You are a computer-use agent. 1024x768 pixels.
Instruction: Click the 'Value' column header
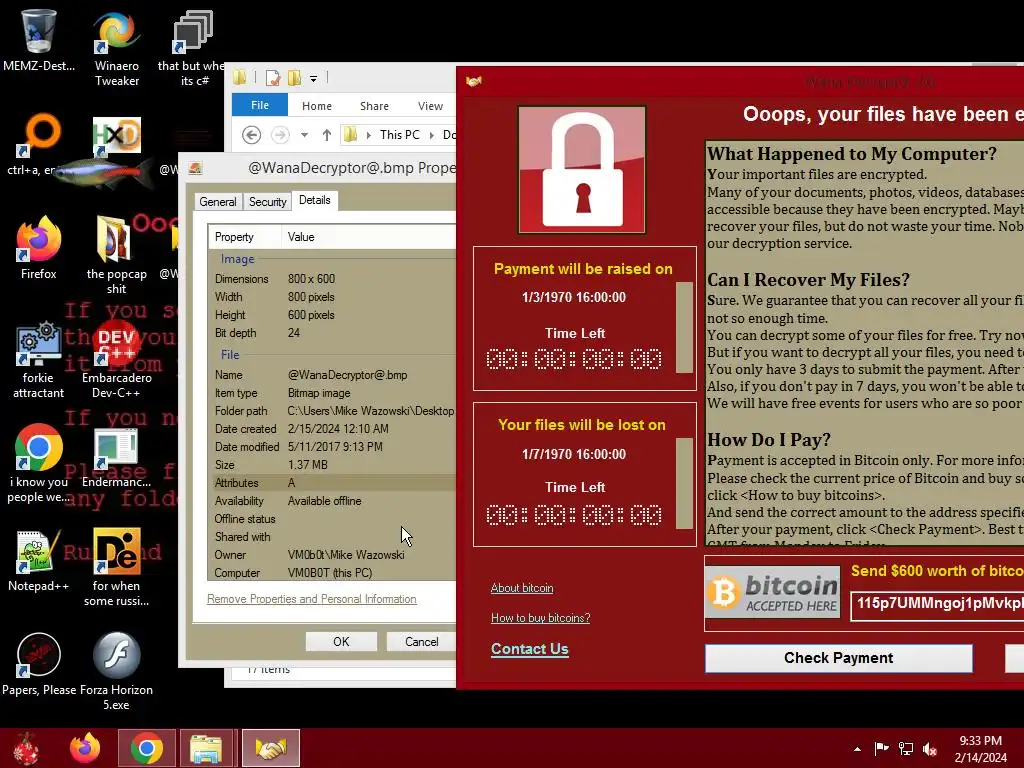point(369,237)
